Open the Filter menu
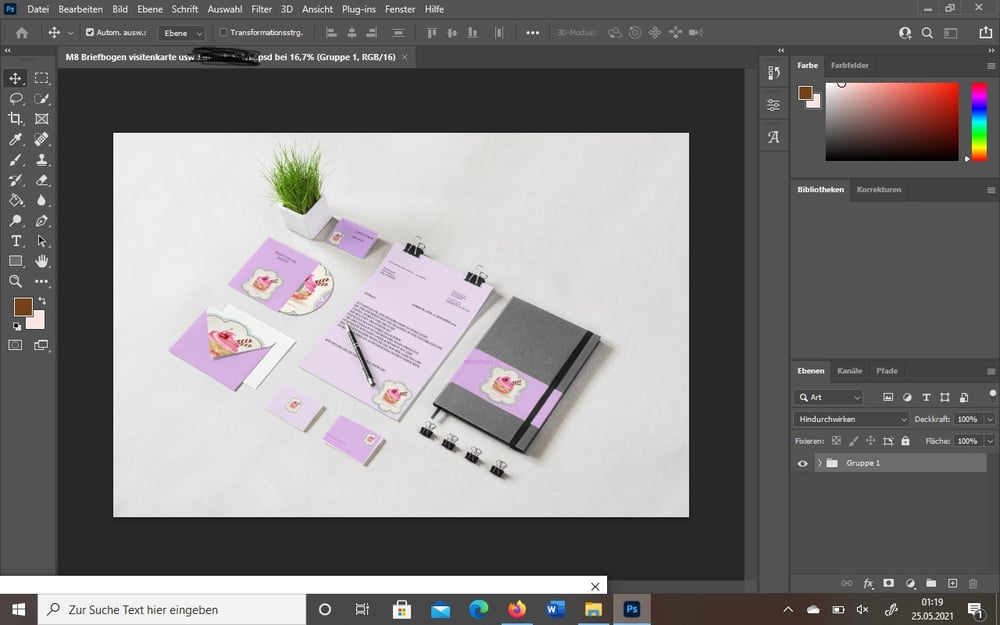The image size is (1000, 625). click(261, 9)
